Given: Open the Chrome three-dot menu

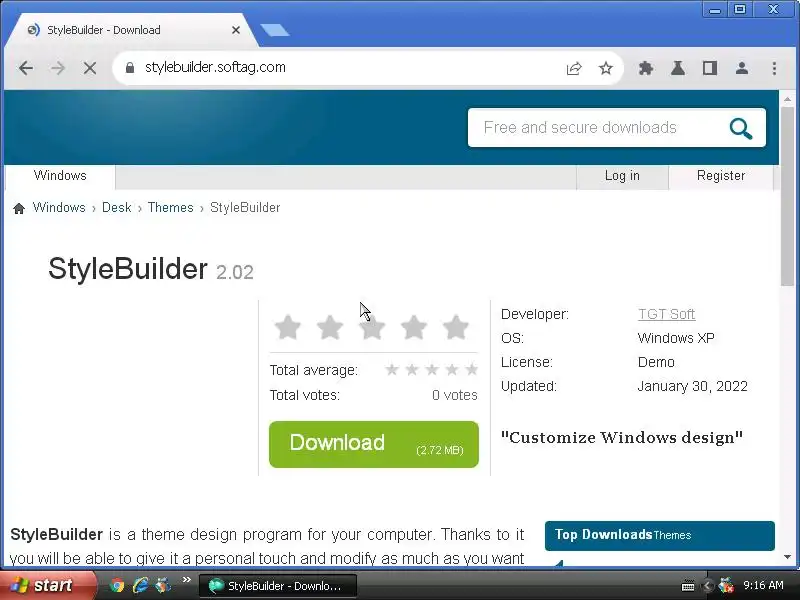Looking at the screenshot, I should tap(774, 68).
